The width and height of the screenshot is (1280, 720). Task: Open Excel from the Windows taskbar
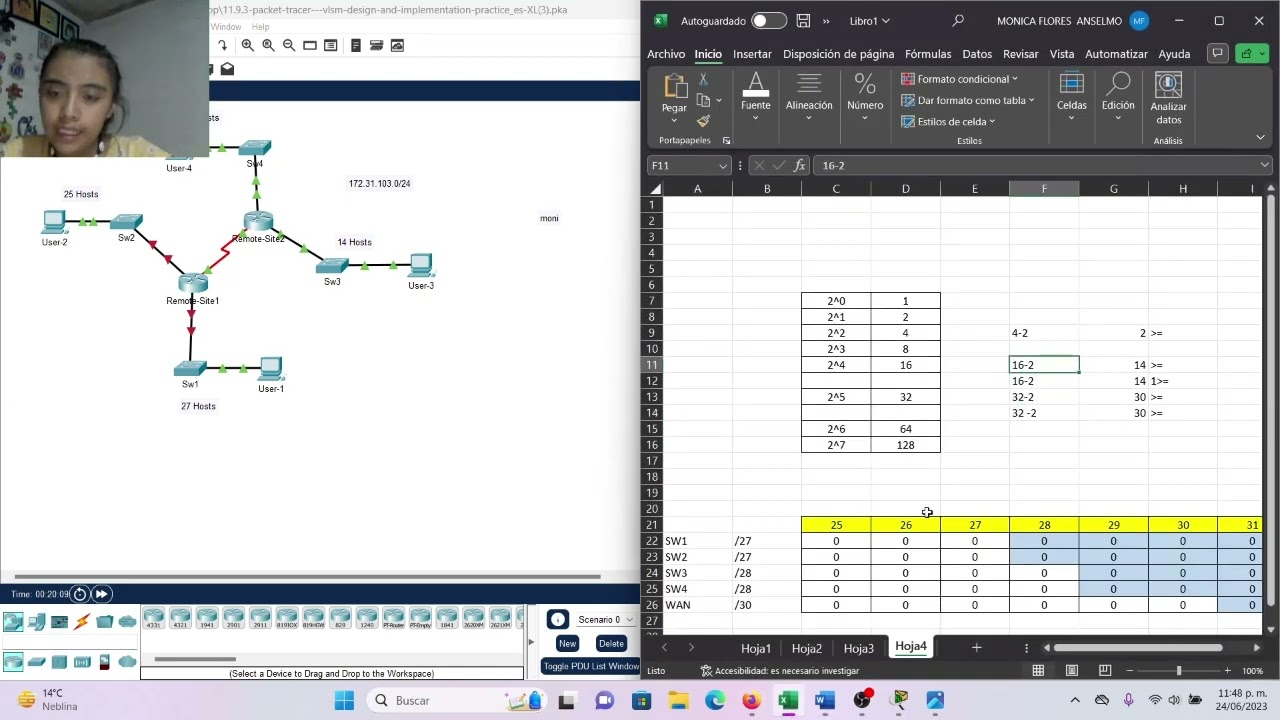point(788,700)
